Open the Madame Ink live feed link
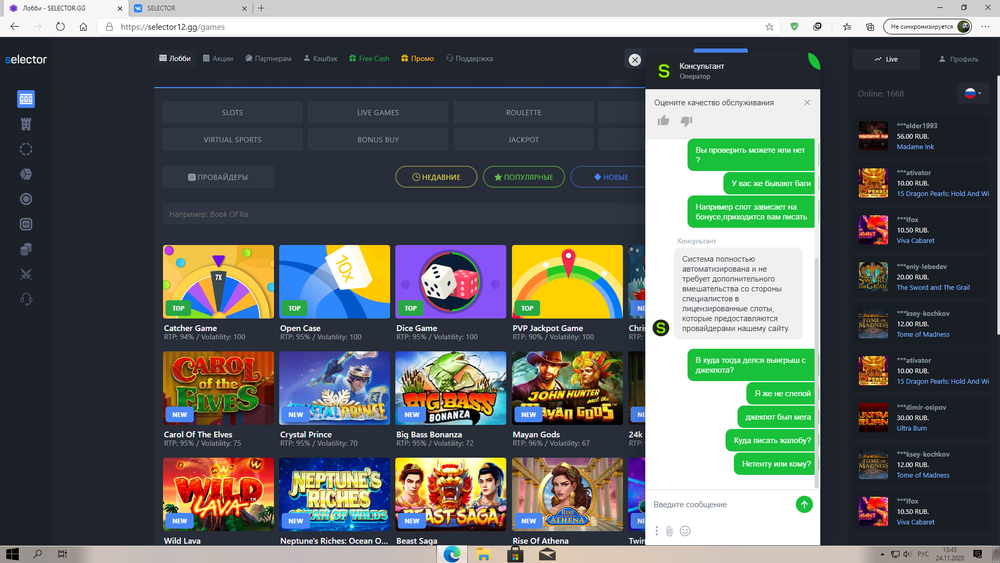The height and width of the screenshot is (563, 1000). click(915, 147)
